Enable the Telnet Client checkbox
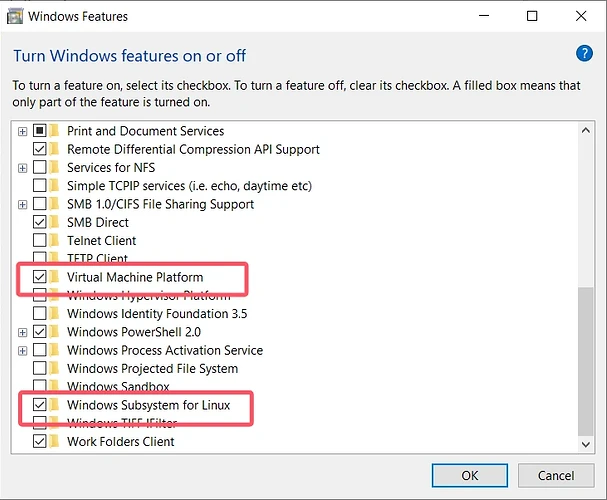Screen dimensions: 607x500 point(40,241)
